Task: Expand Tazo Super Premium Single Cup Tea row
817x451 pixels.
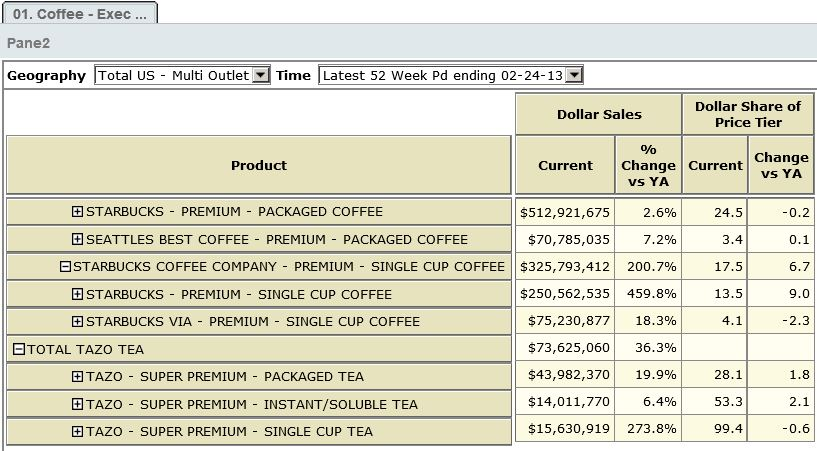Action: pyautogui.click(x=78, y=432)
